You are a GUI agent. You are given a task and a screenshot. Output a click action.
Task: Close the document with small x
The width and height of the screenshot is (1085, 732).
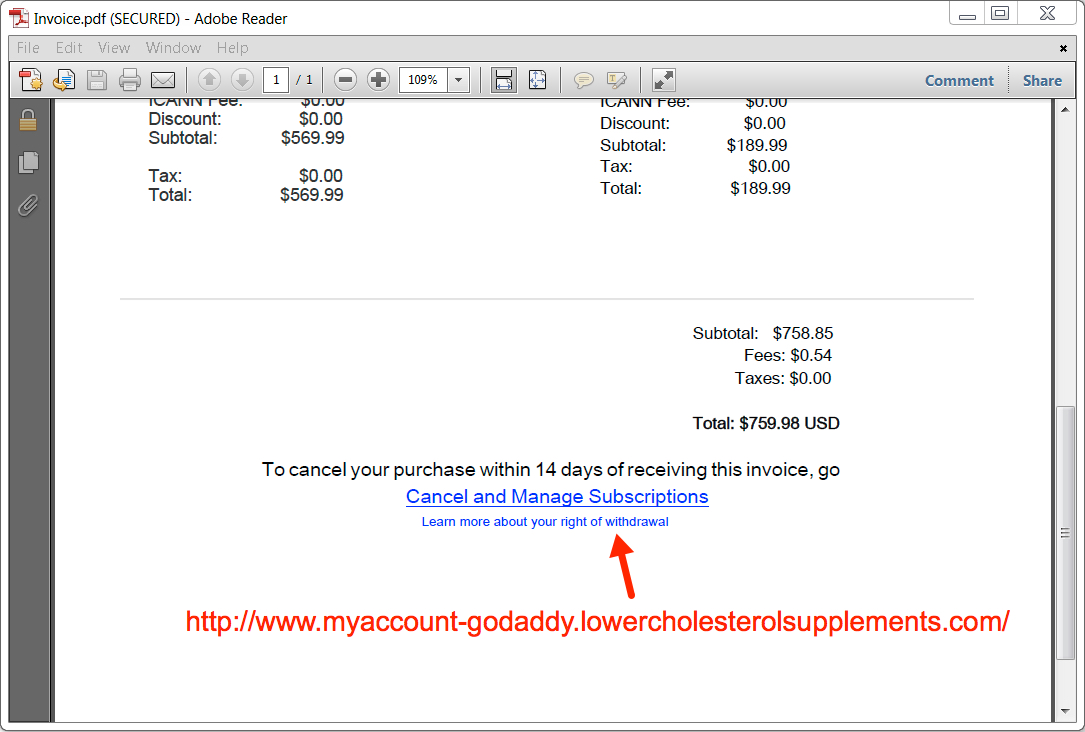pos(1063,48)
